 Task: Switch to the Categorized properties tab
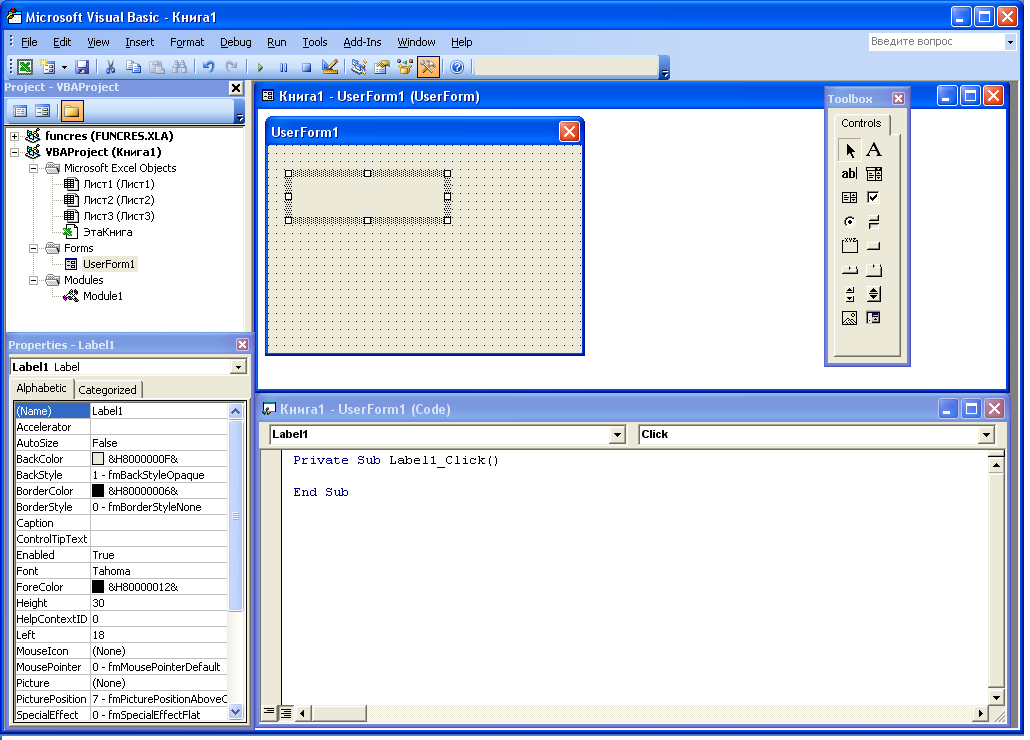click(x=107, y=390)
